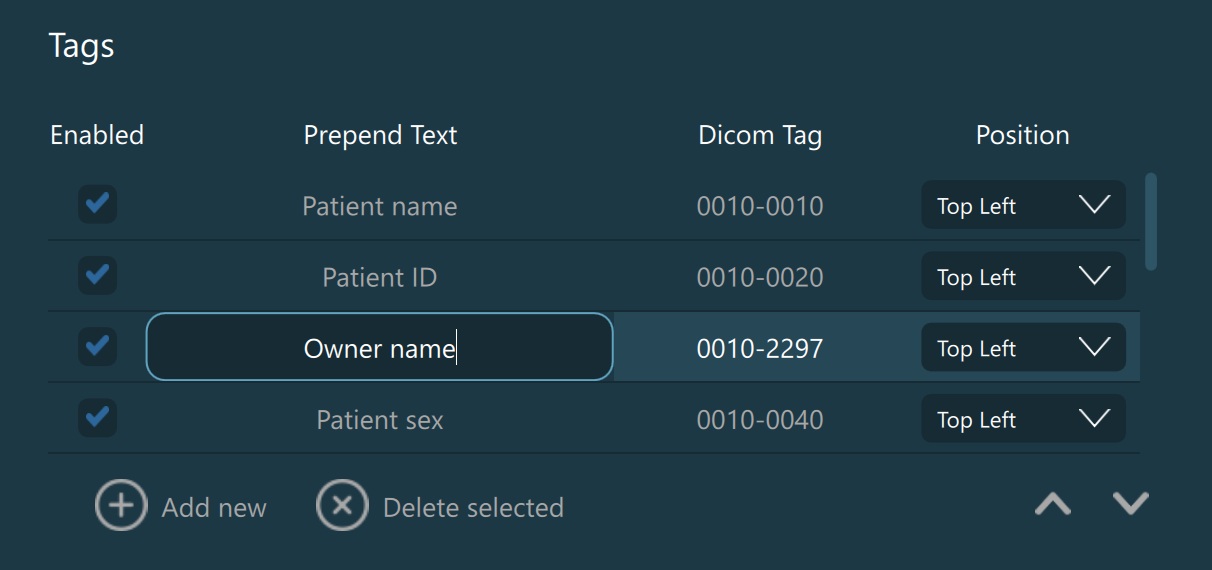Select the Patient name prepend text
The height and width of the screenshot is (570, 1212).
click(379, 207)
